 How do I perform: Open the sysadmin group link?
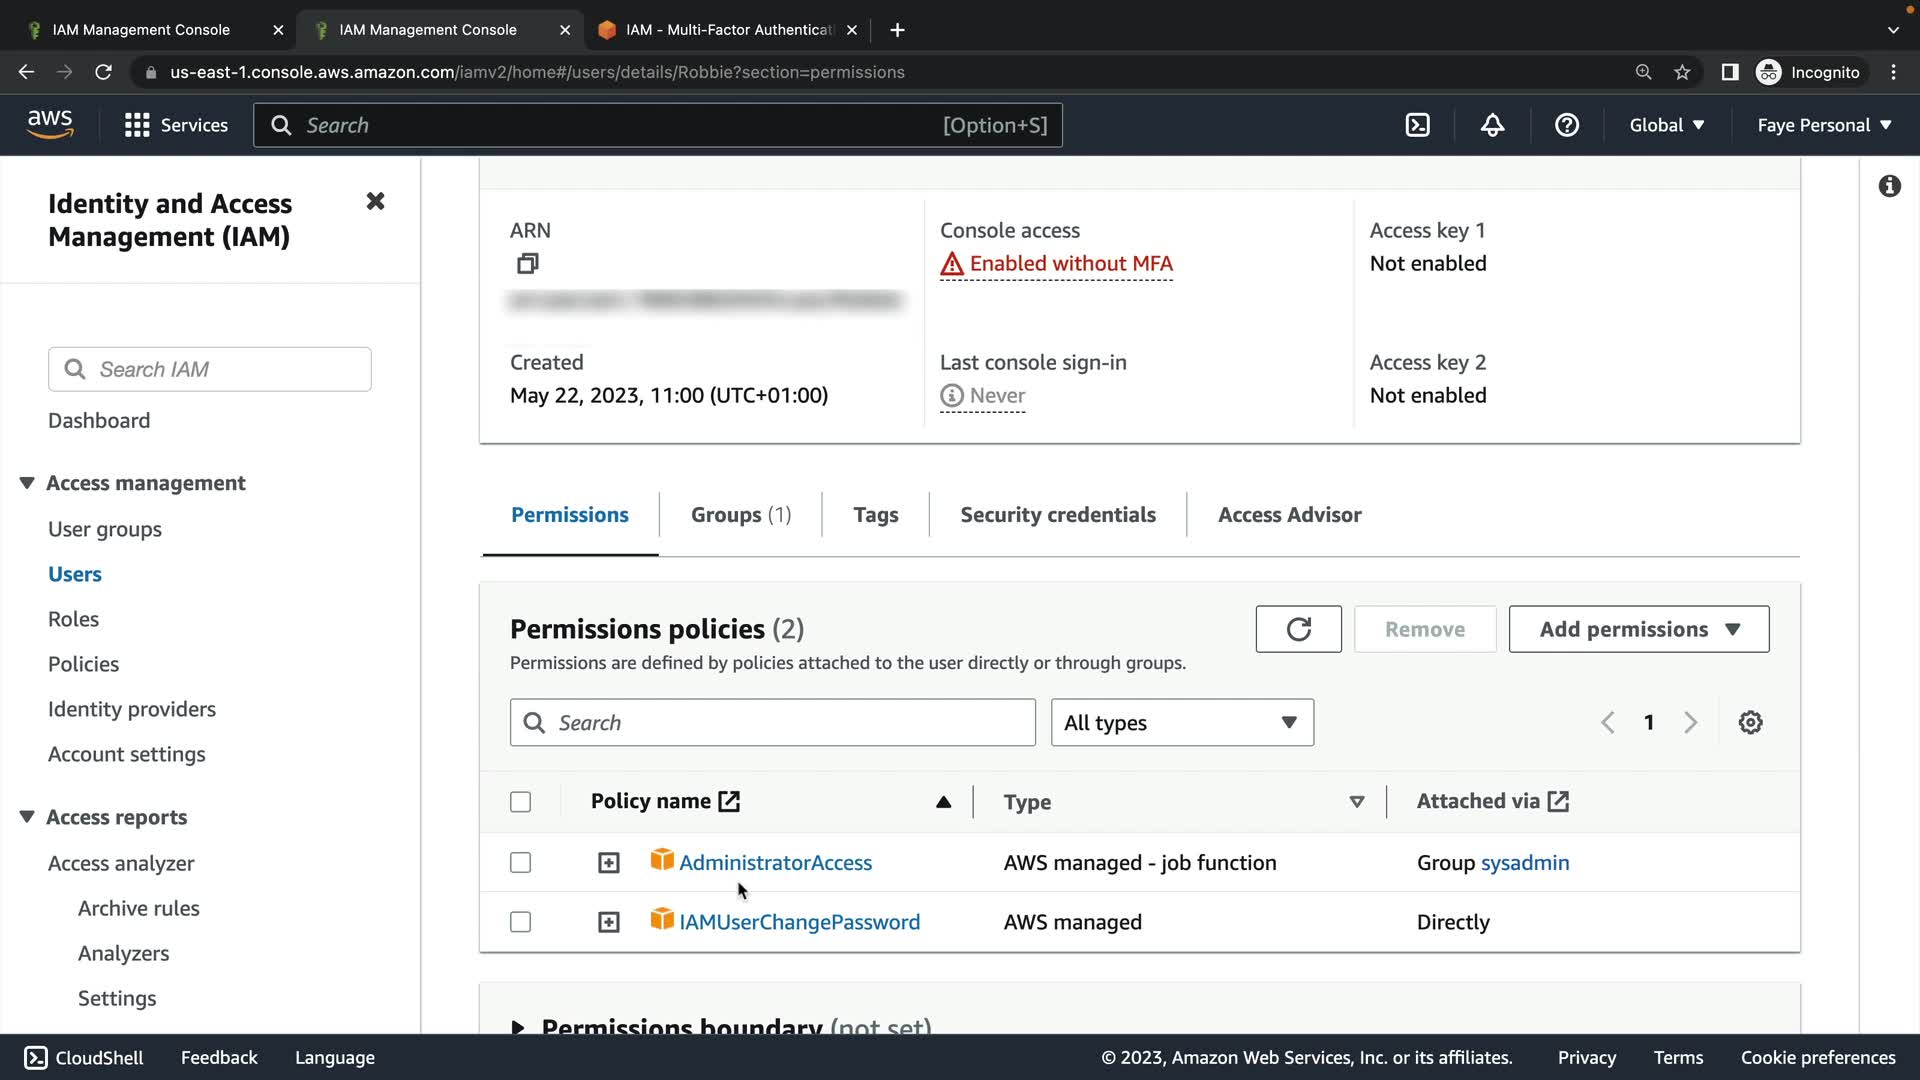click(x=1524, y=862)
